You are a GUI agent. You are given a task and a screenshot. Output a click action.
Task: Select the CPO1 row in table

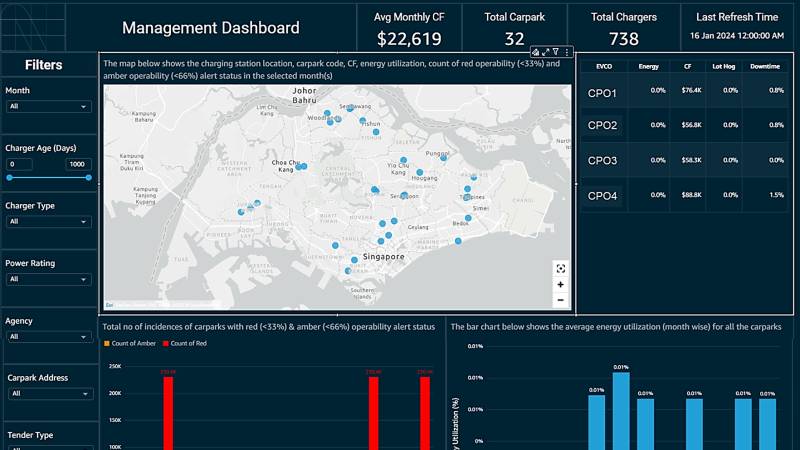[602, 94]
